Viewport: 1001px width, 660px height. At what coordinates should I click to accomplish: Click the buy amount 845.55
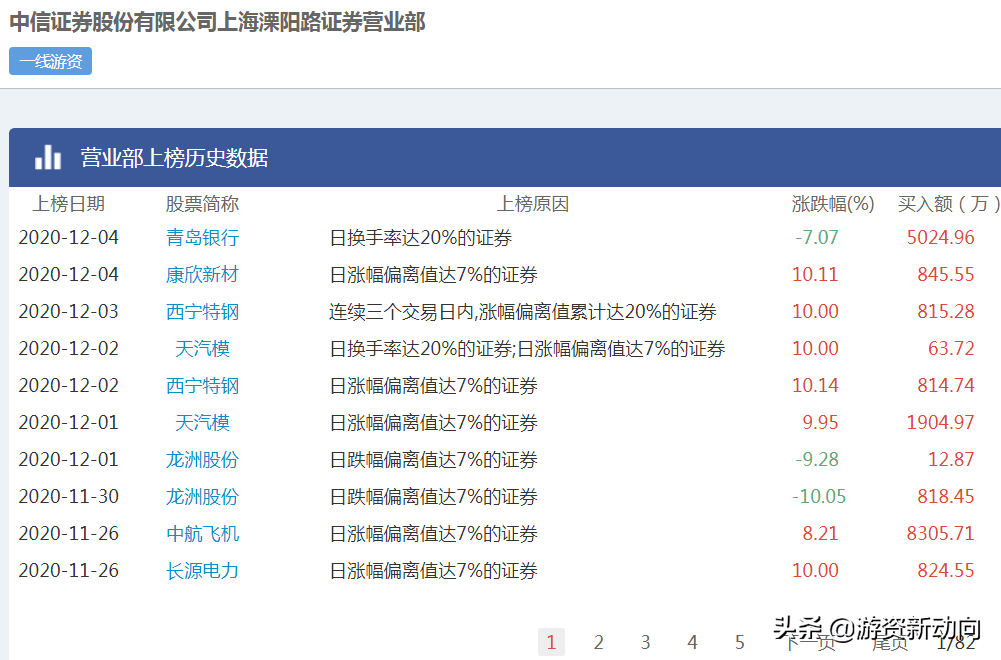[x=946, y=274]
